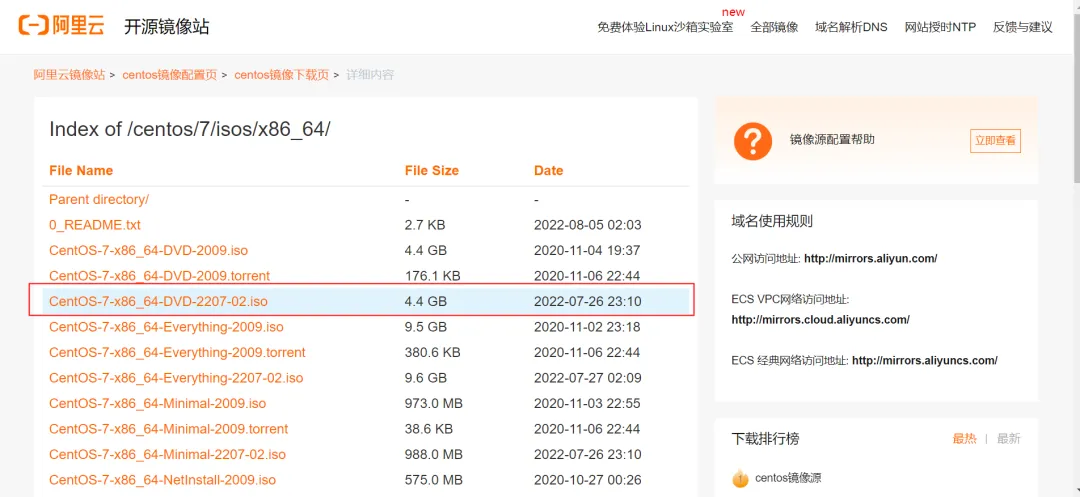Click the 镜像源配置帮助 text
Viewport: 1080px width, 497px height.
point(832,140)
